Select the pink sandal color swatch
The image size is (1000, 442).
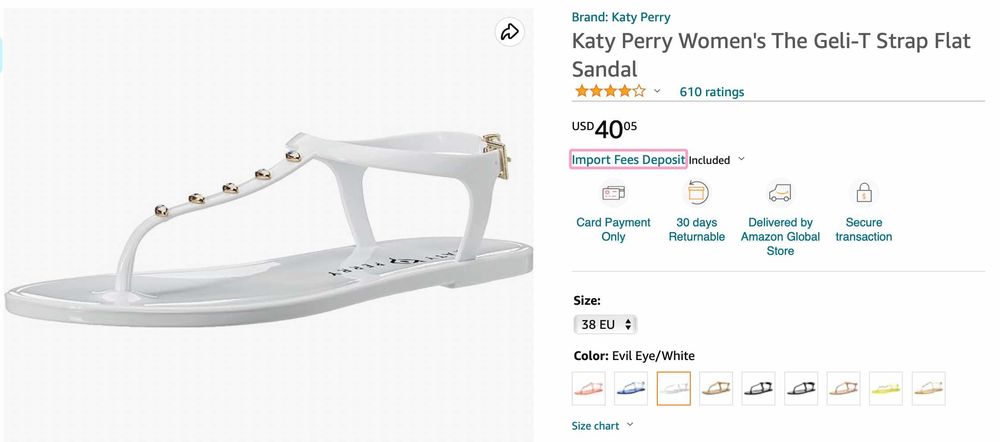click(x=588, y=388)
